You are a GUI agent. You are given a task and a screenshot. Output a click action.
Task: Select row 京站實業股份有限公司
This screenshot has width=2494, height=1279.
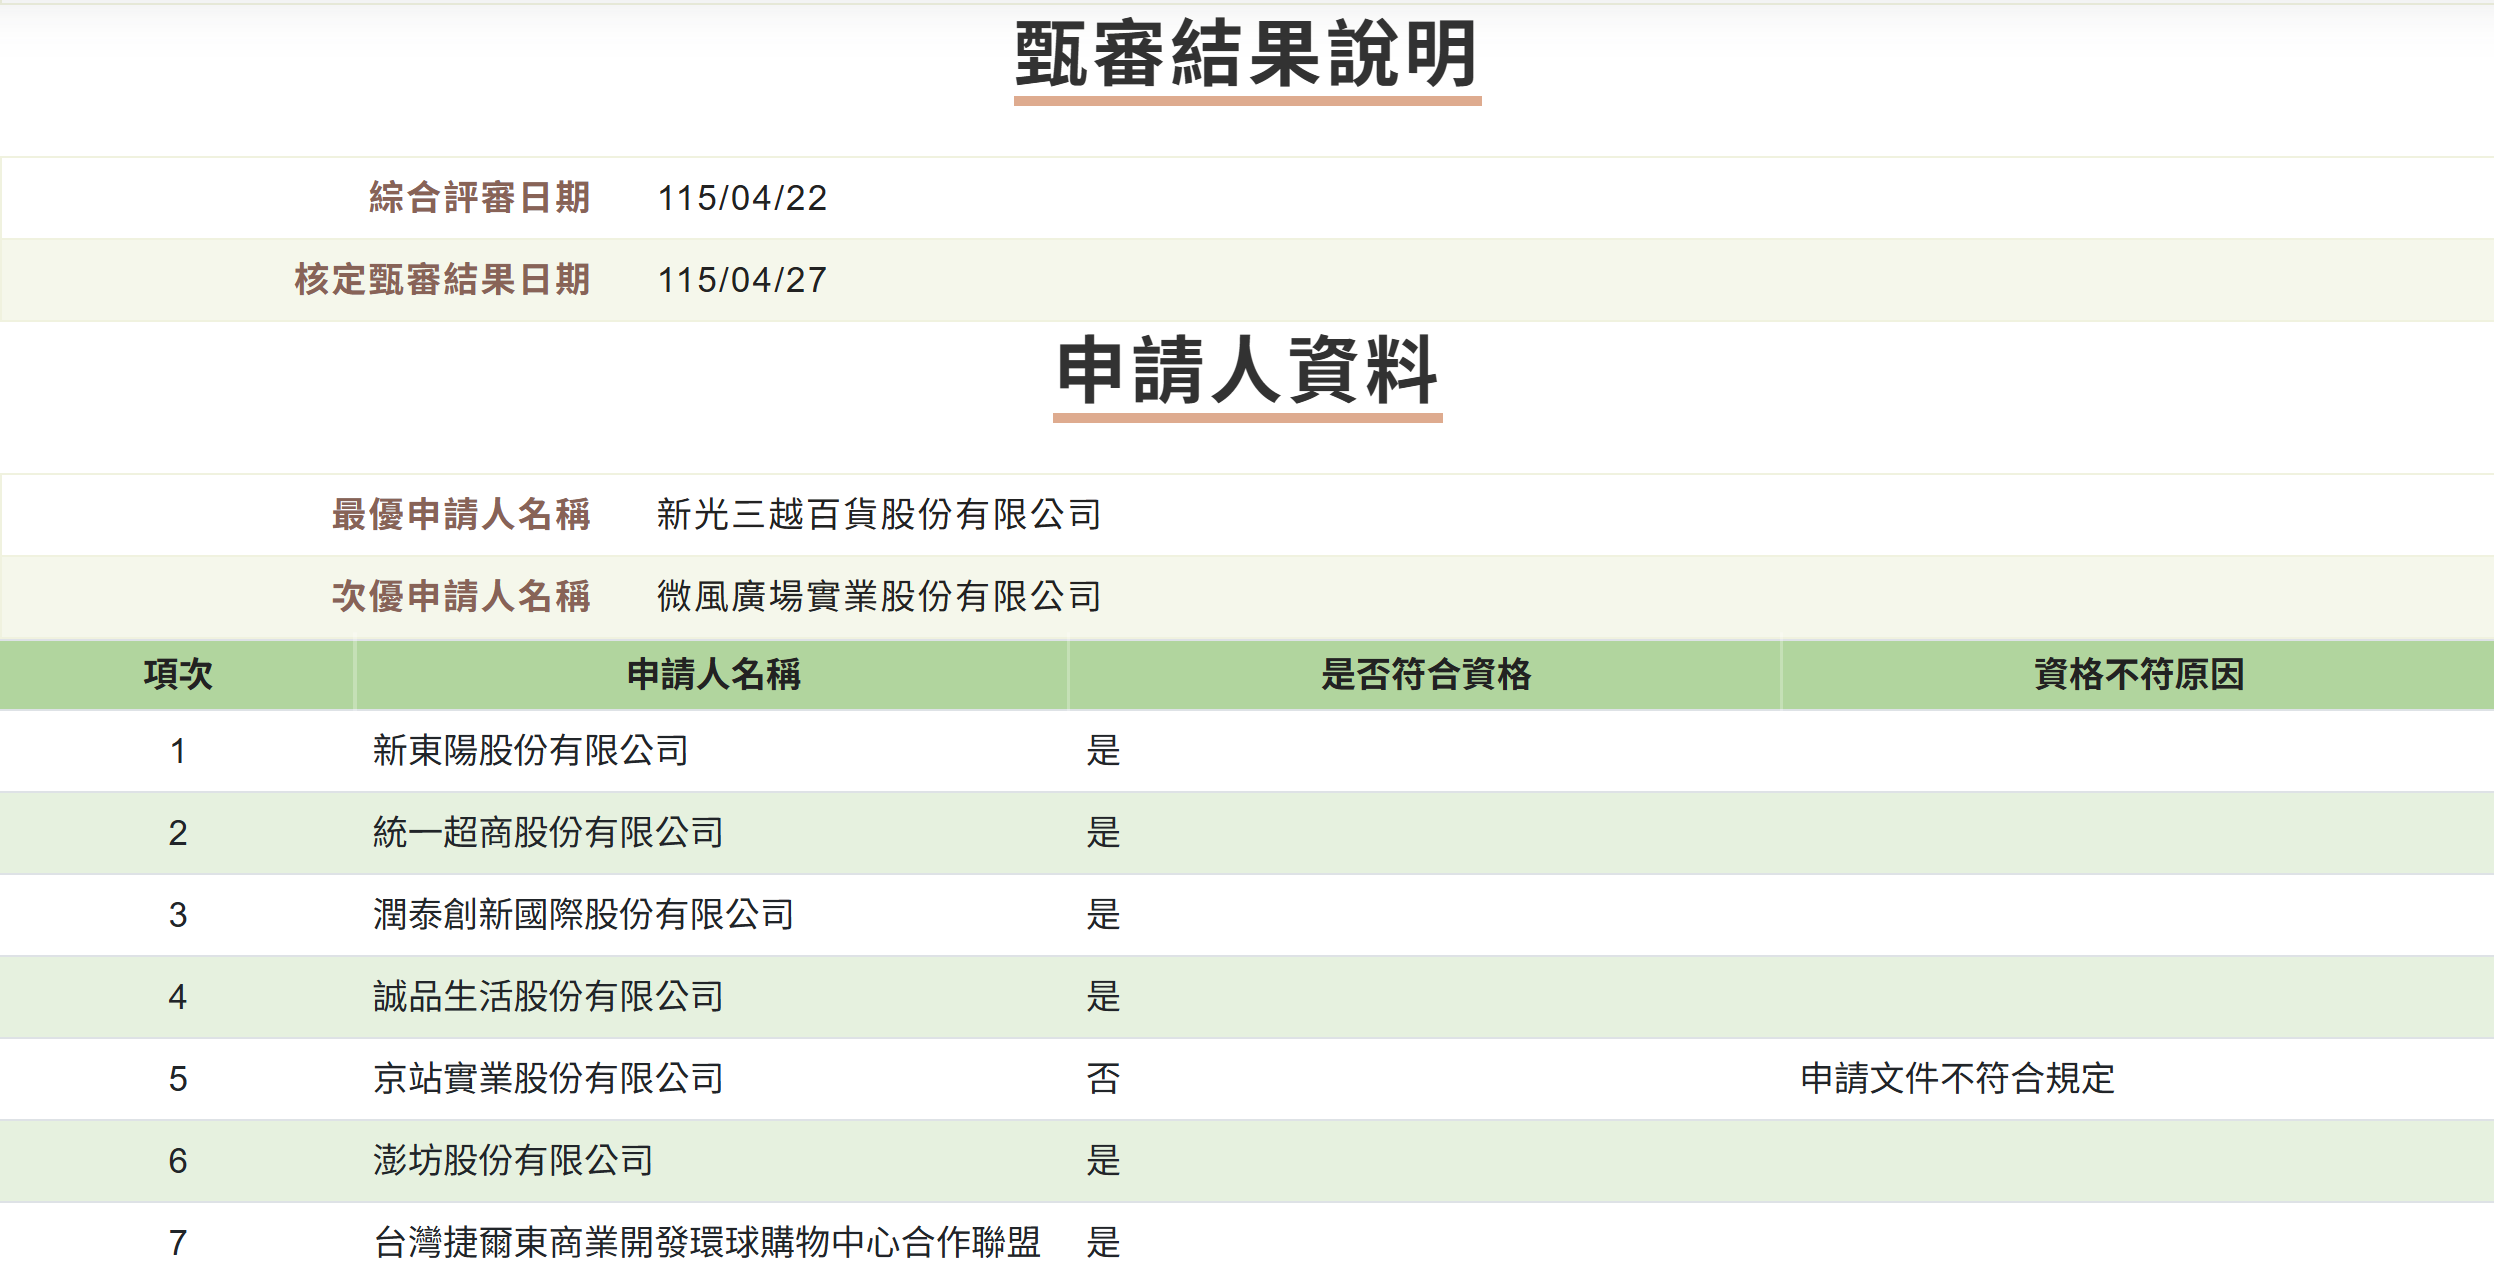pyautogui.click(x=1247, y=1079)
